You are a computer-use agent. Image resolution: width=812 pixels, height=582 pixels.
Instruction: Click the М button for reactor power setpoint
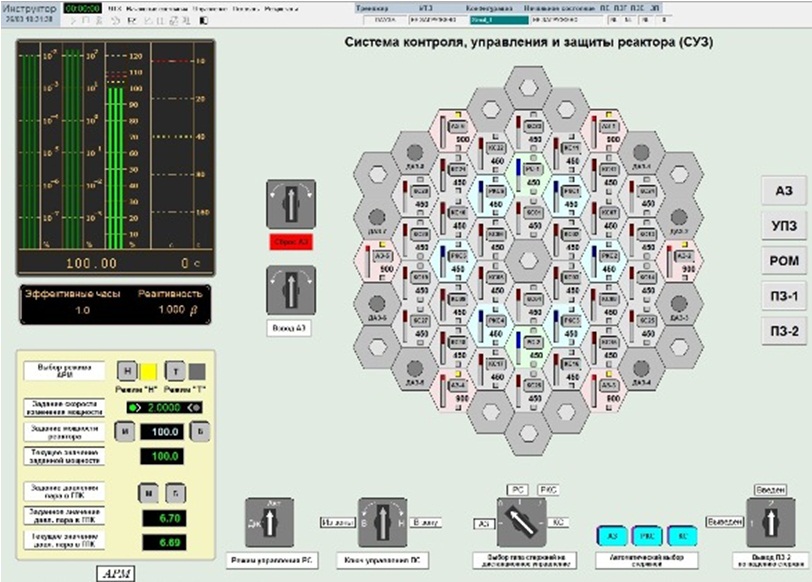click(125, 431)
